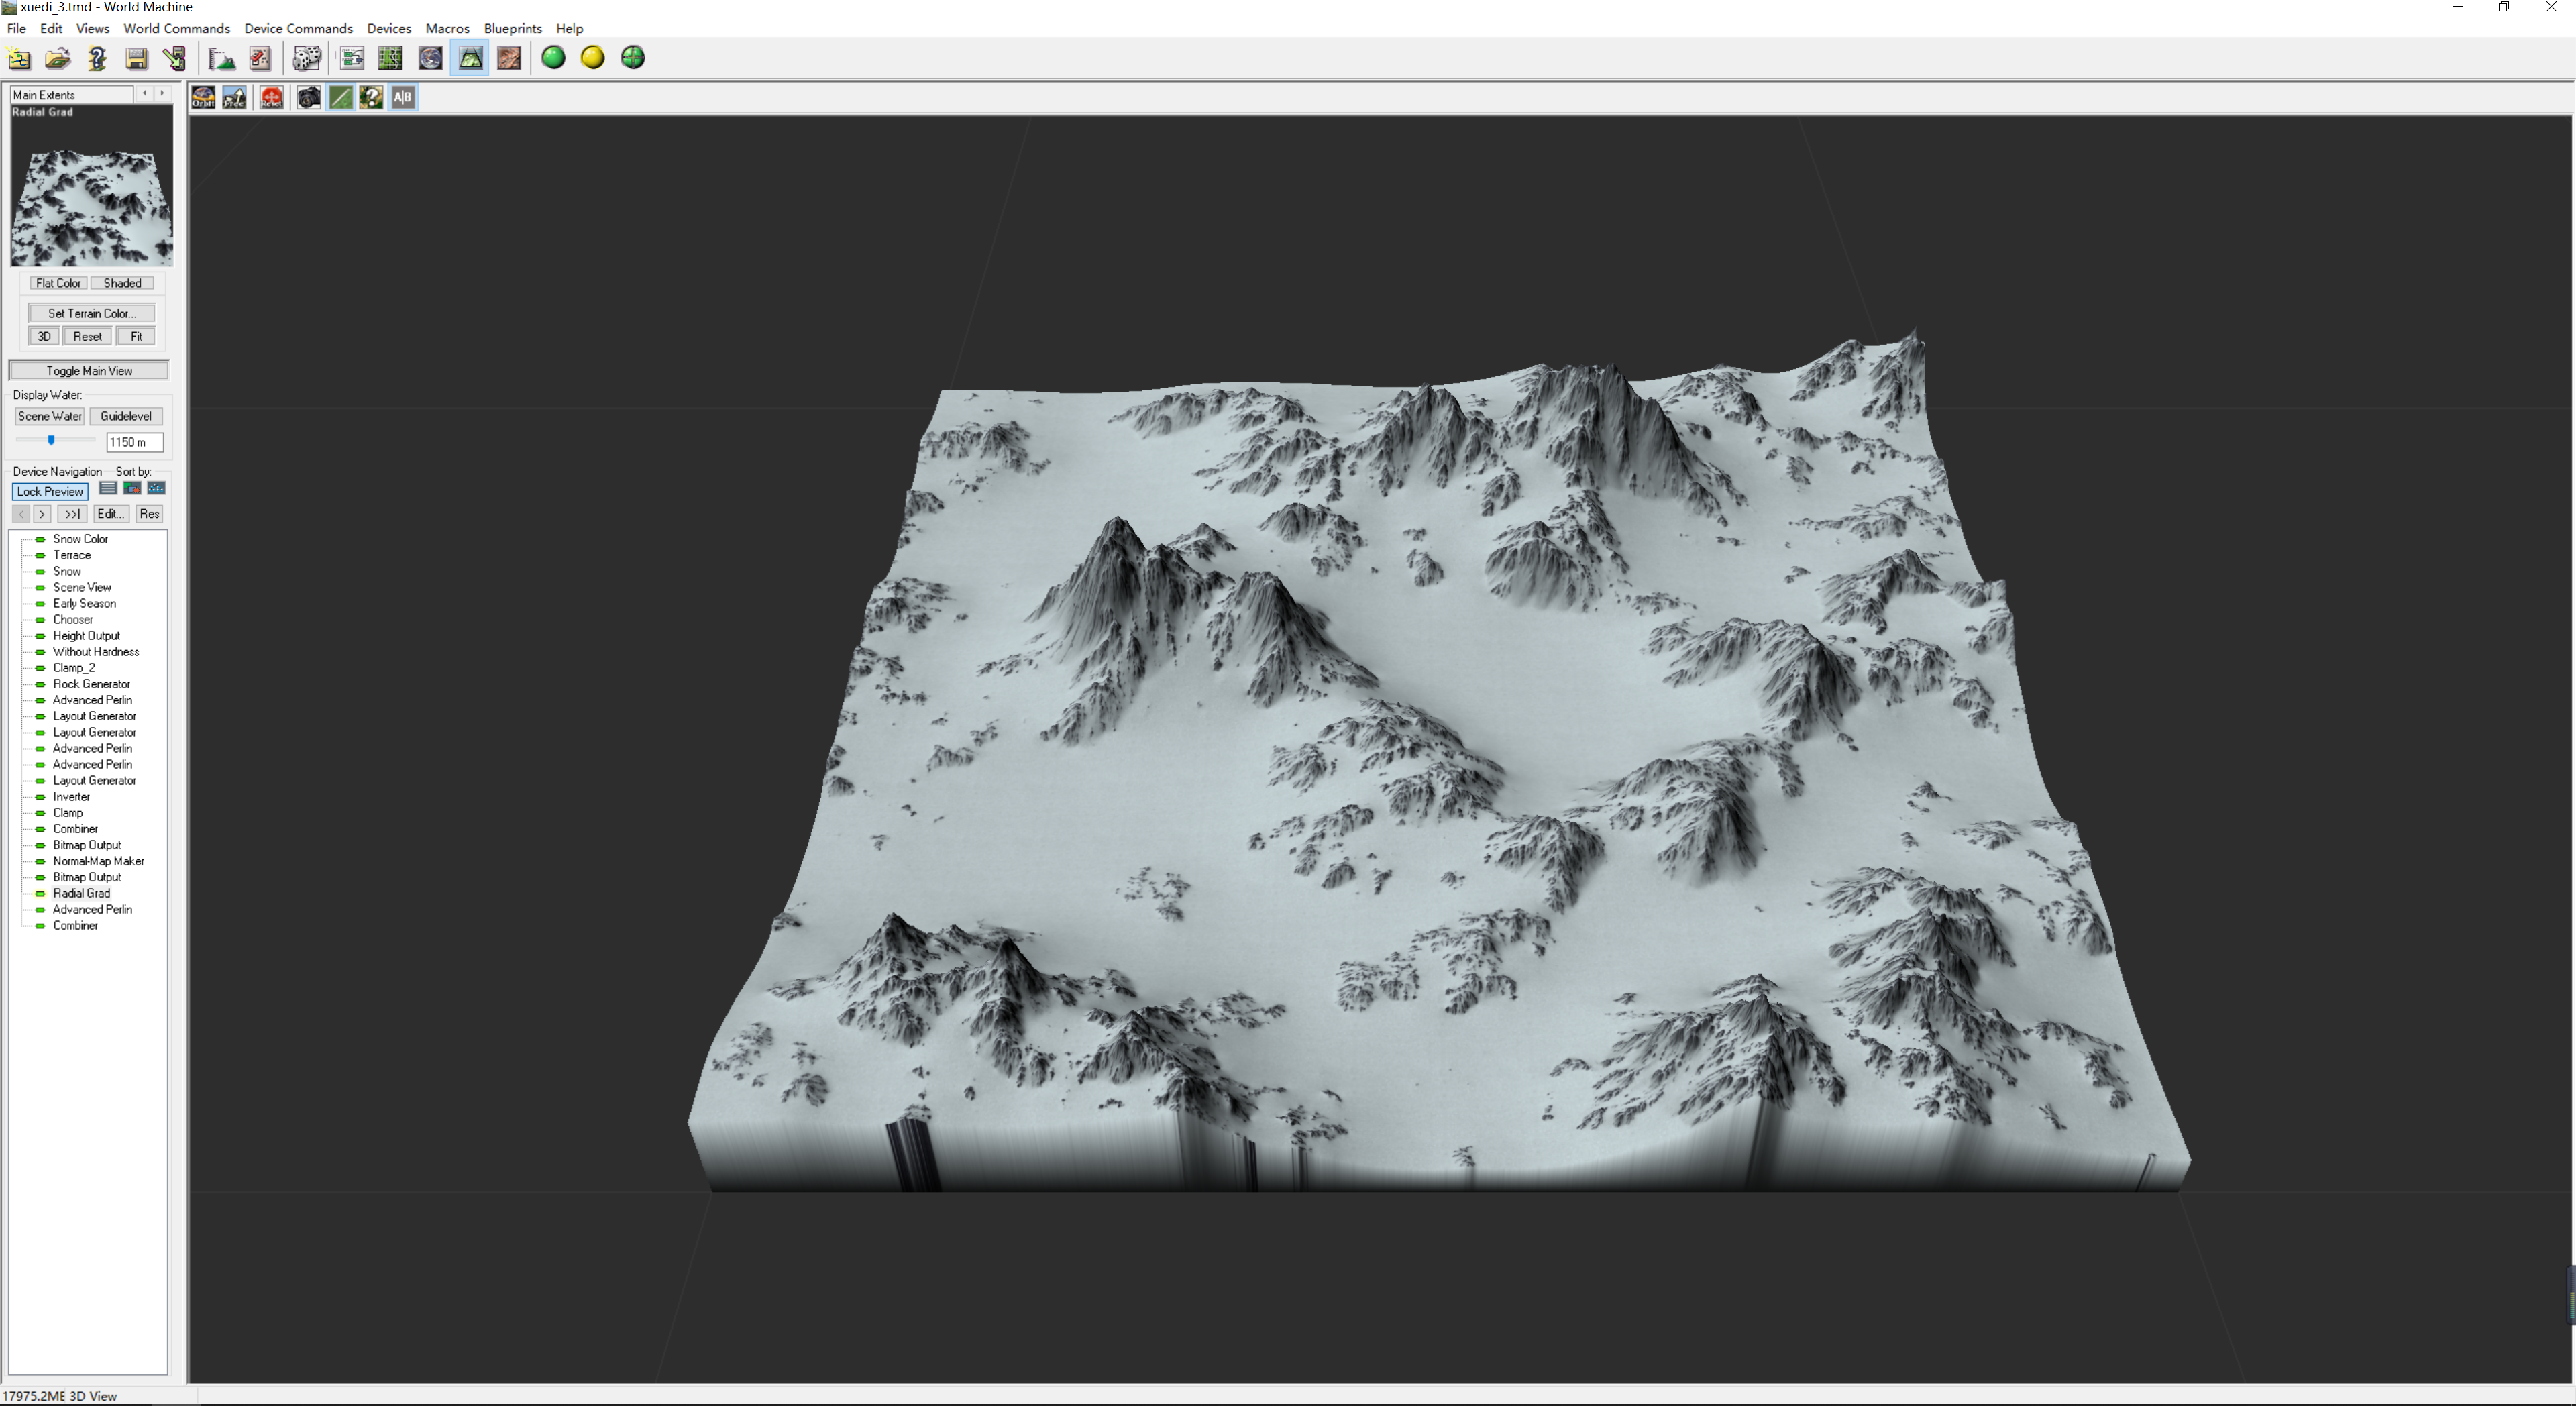Open the Device Commands menu
Viewport: 2576px width, 1406px height.
[x=298, y=28]
